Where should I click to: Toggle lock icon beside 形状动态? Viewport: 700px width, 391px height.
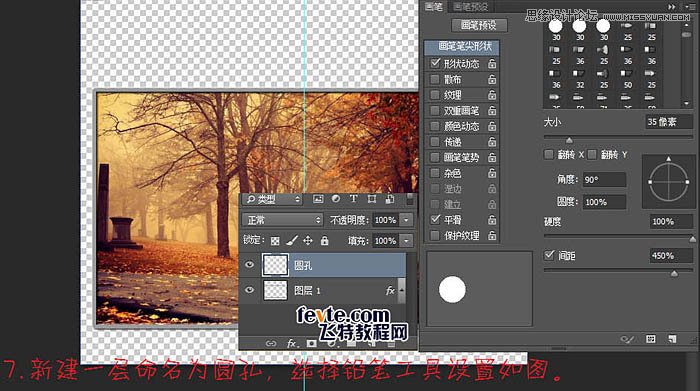coord(492,64)
